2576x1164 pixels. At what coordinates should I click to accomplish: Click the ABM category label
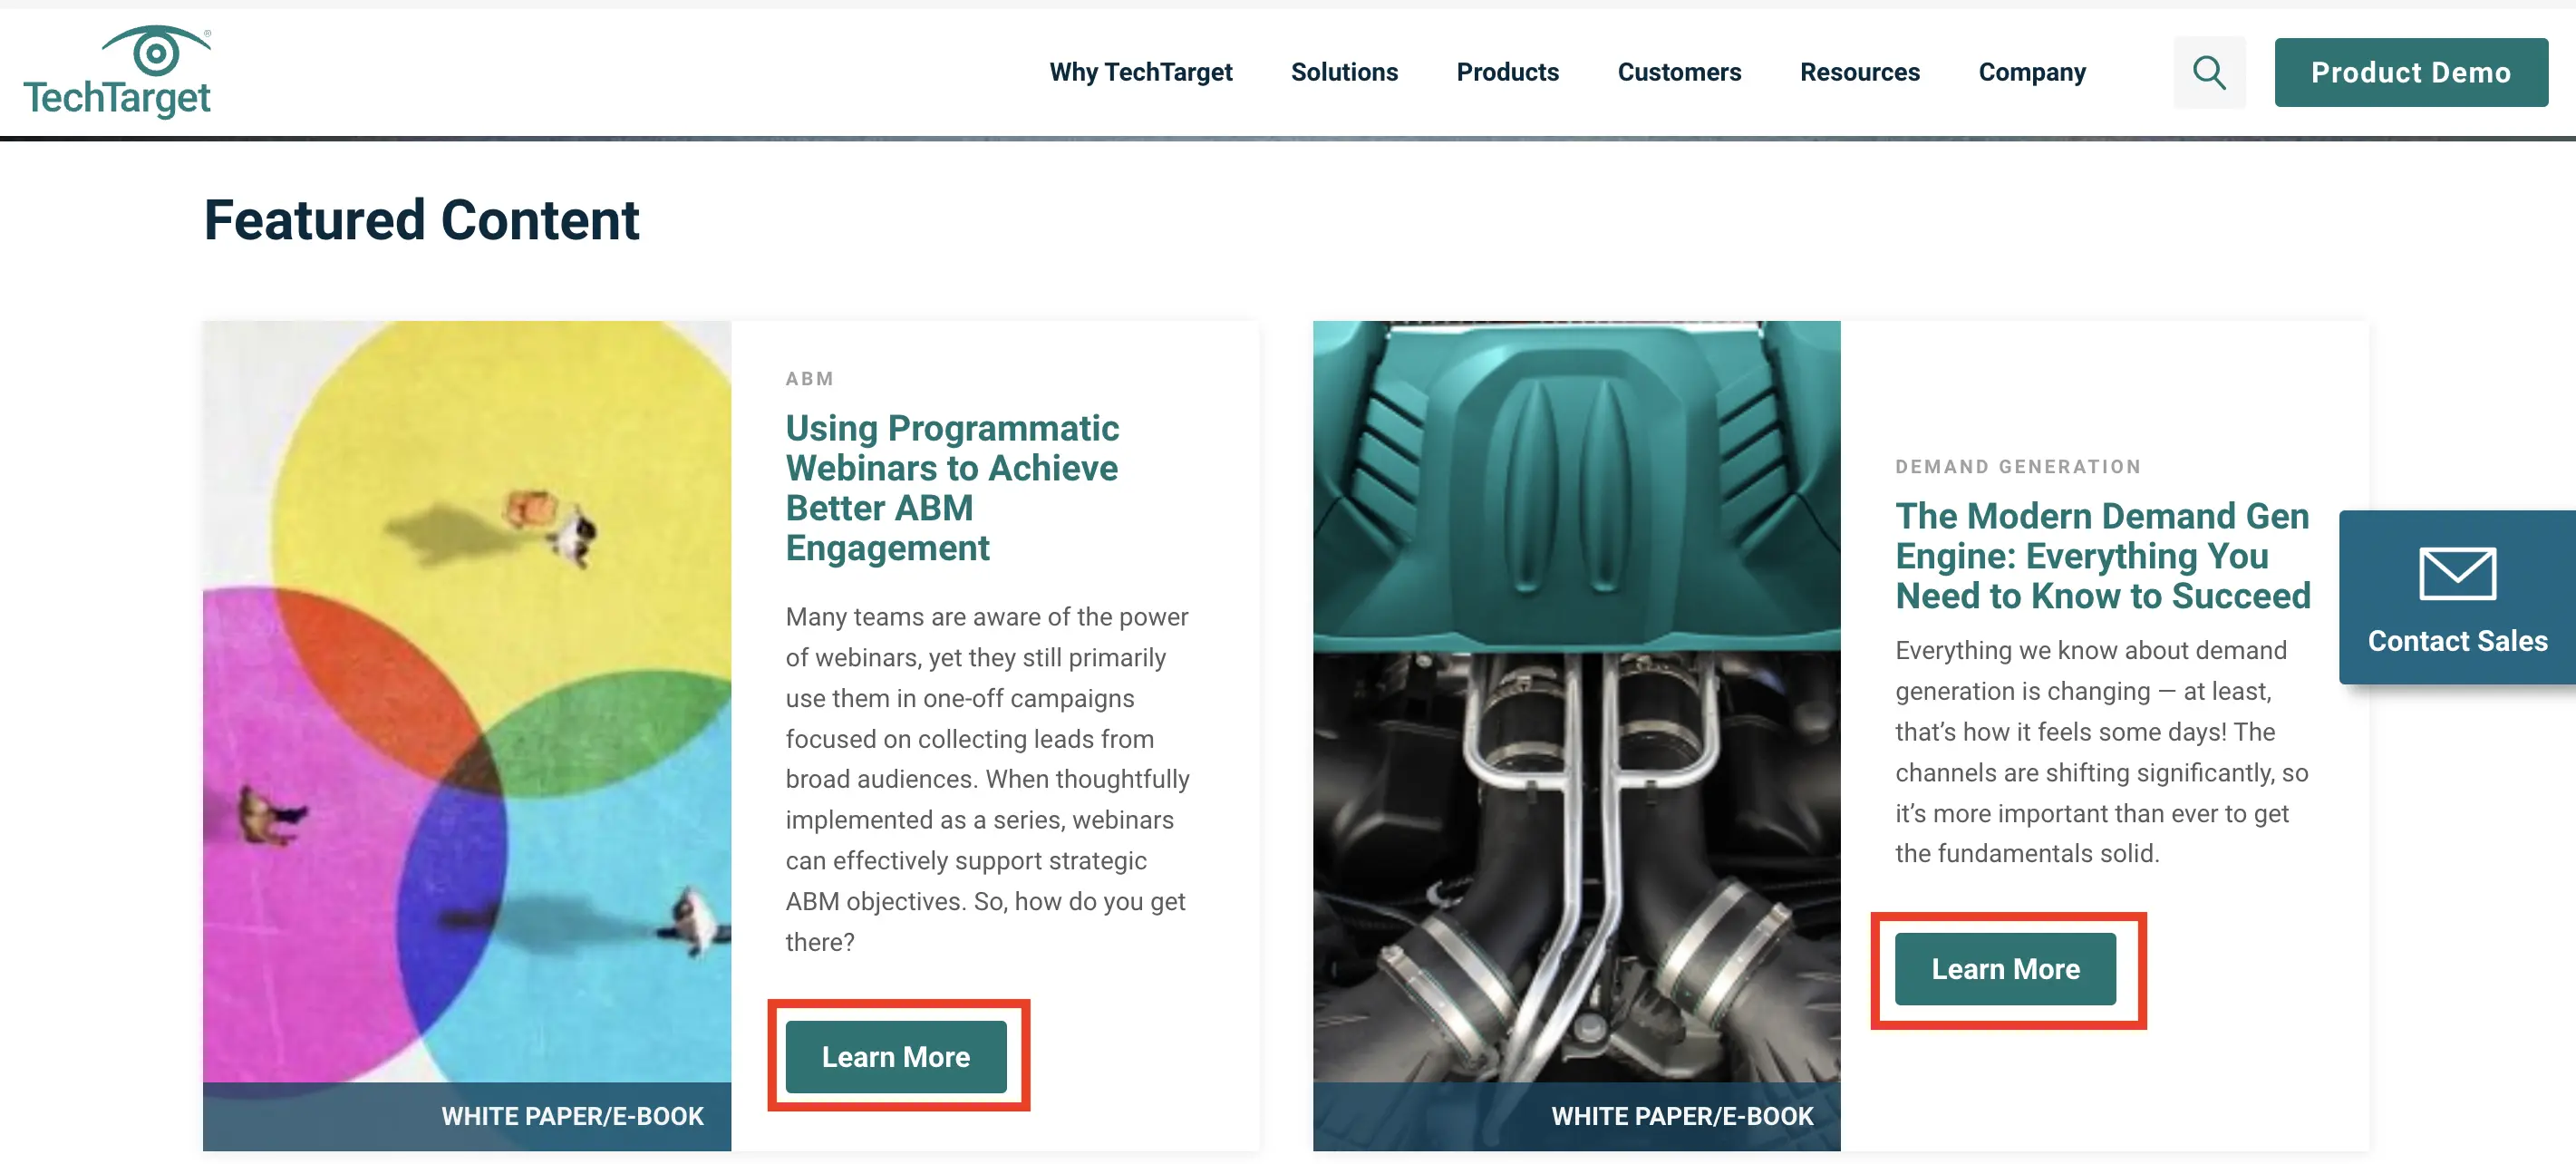click(809, 379)
